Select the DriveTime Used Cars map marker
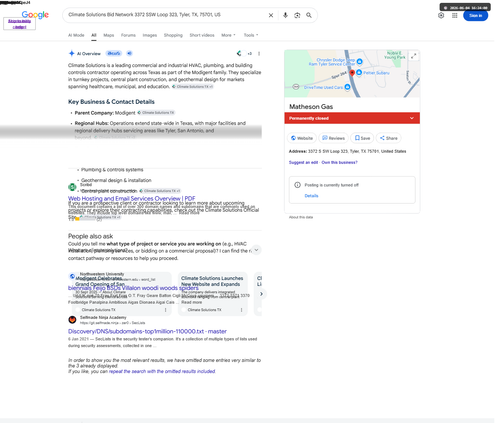Screen dimensions: 500x423 point(347,87)
